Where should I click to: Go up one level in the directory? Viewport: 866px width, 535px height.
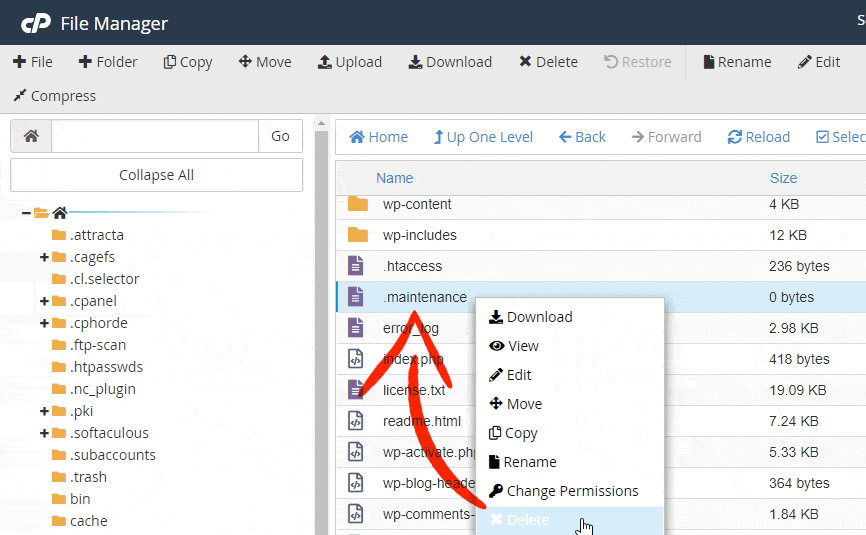(482, 137)
